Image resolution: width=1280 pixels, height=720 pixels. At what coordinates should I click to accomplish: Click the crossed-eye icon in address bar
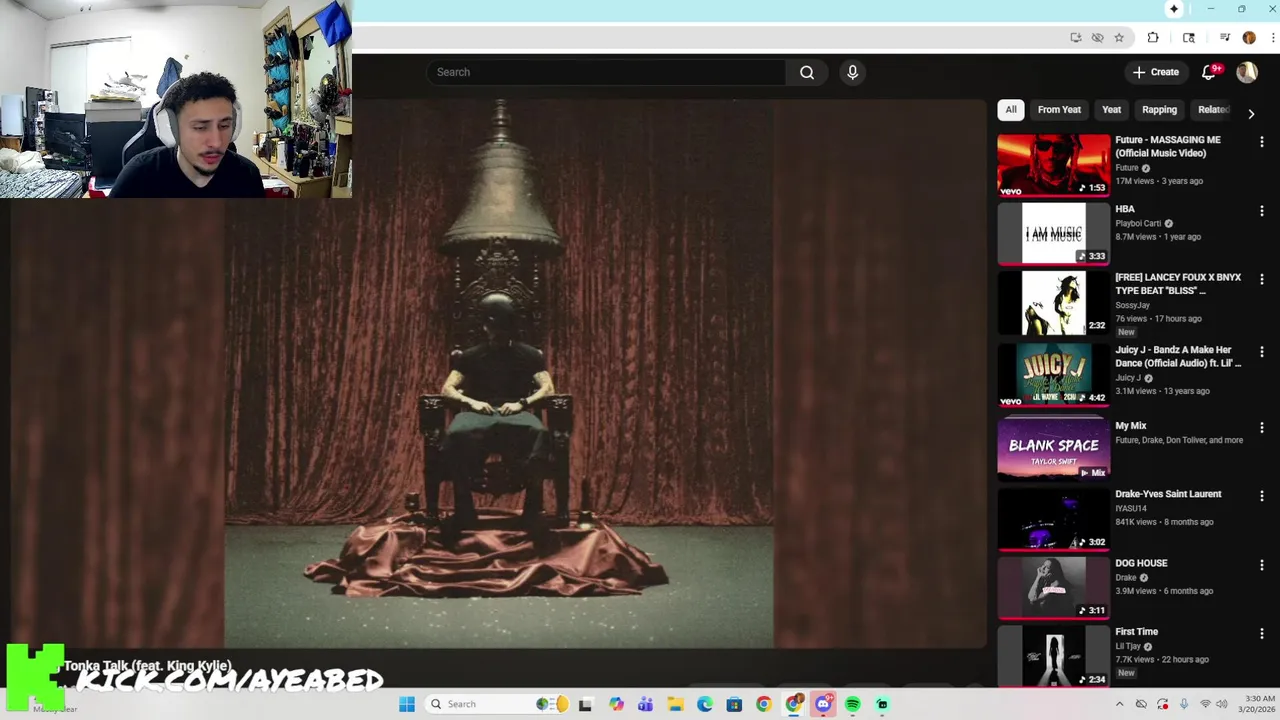[x=1097, y=38]
